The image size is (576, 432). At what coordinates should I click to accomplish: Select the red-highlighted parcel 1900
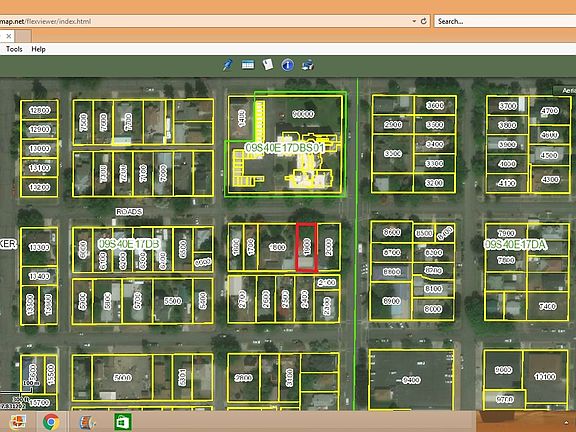[x=307, y=247]
